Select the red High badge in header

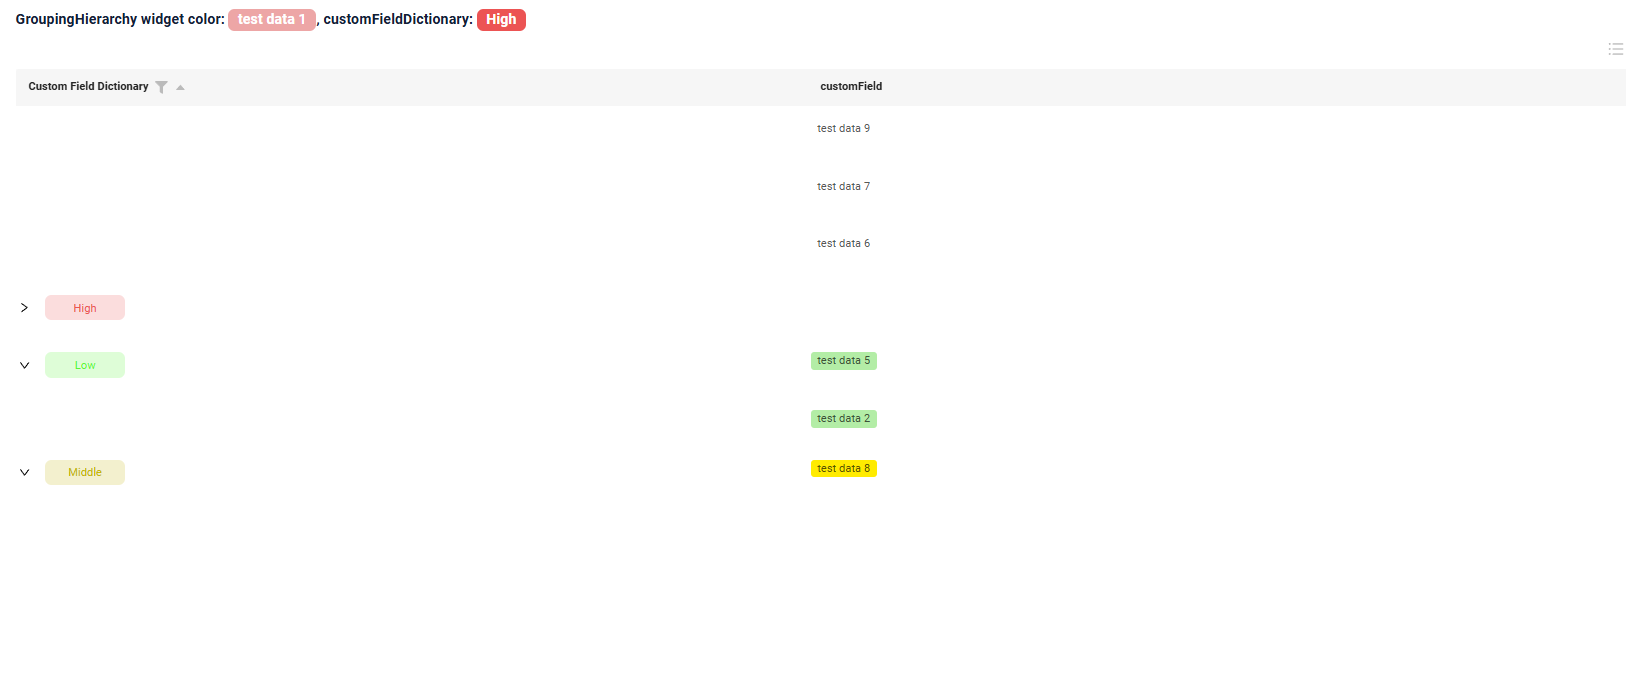(501, 19)
